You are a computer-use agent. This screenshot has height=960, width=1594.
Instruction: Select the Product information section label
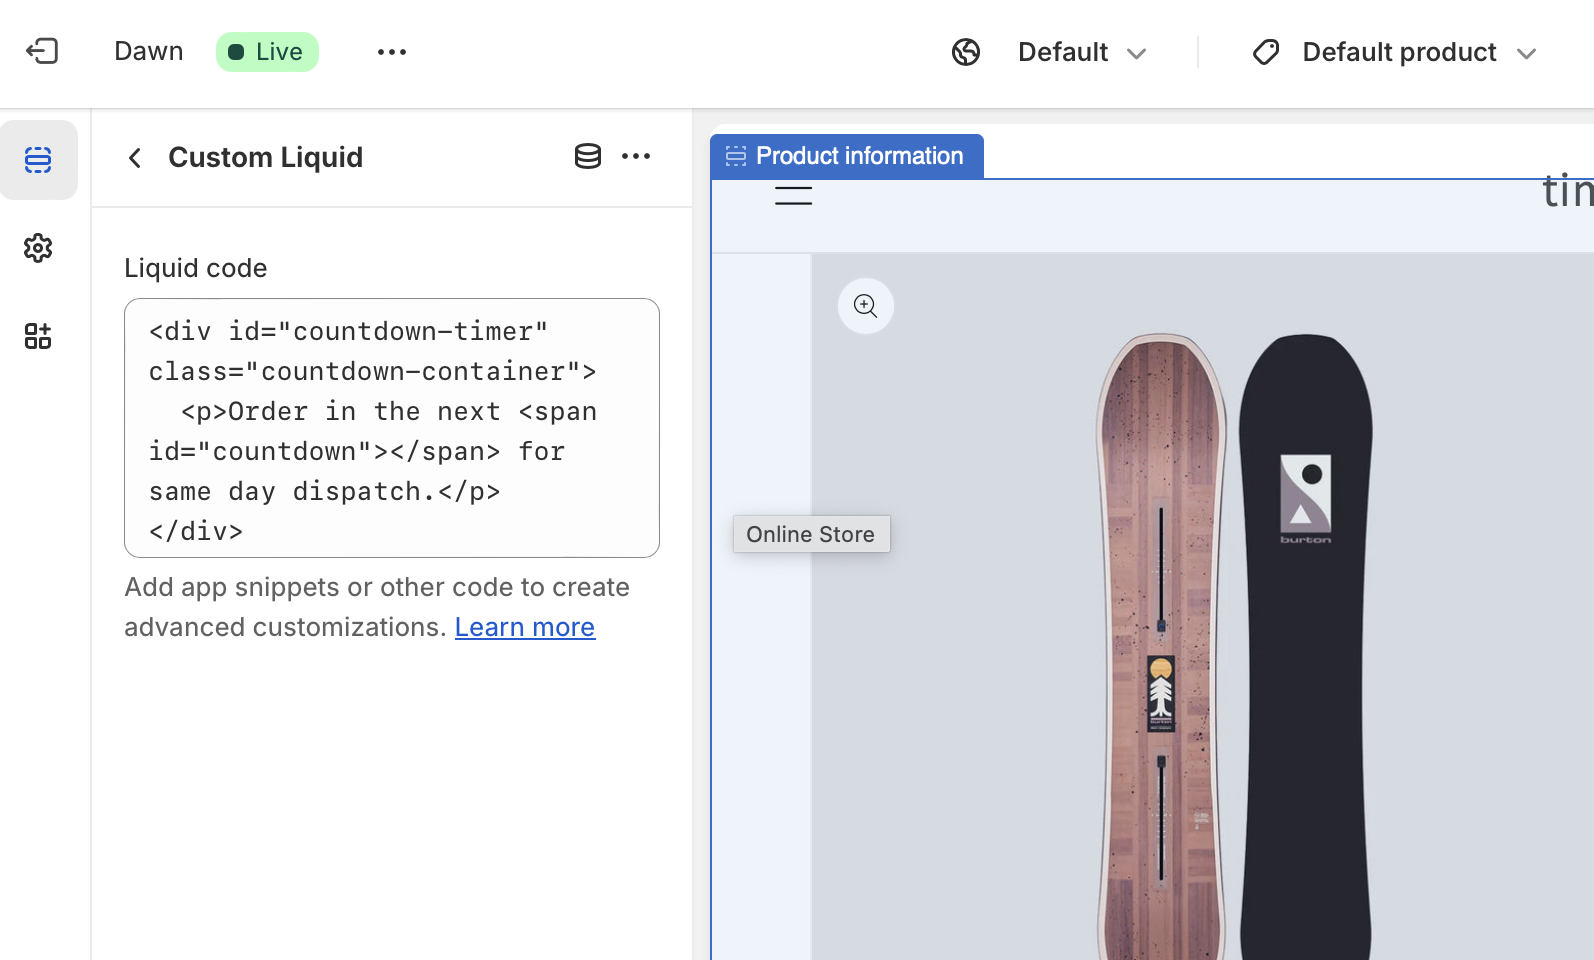point(847,156)
